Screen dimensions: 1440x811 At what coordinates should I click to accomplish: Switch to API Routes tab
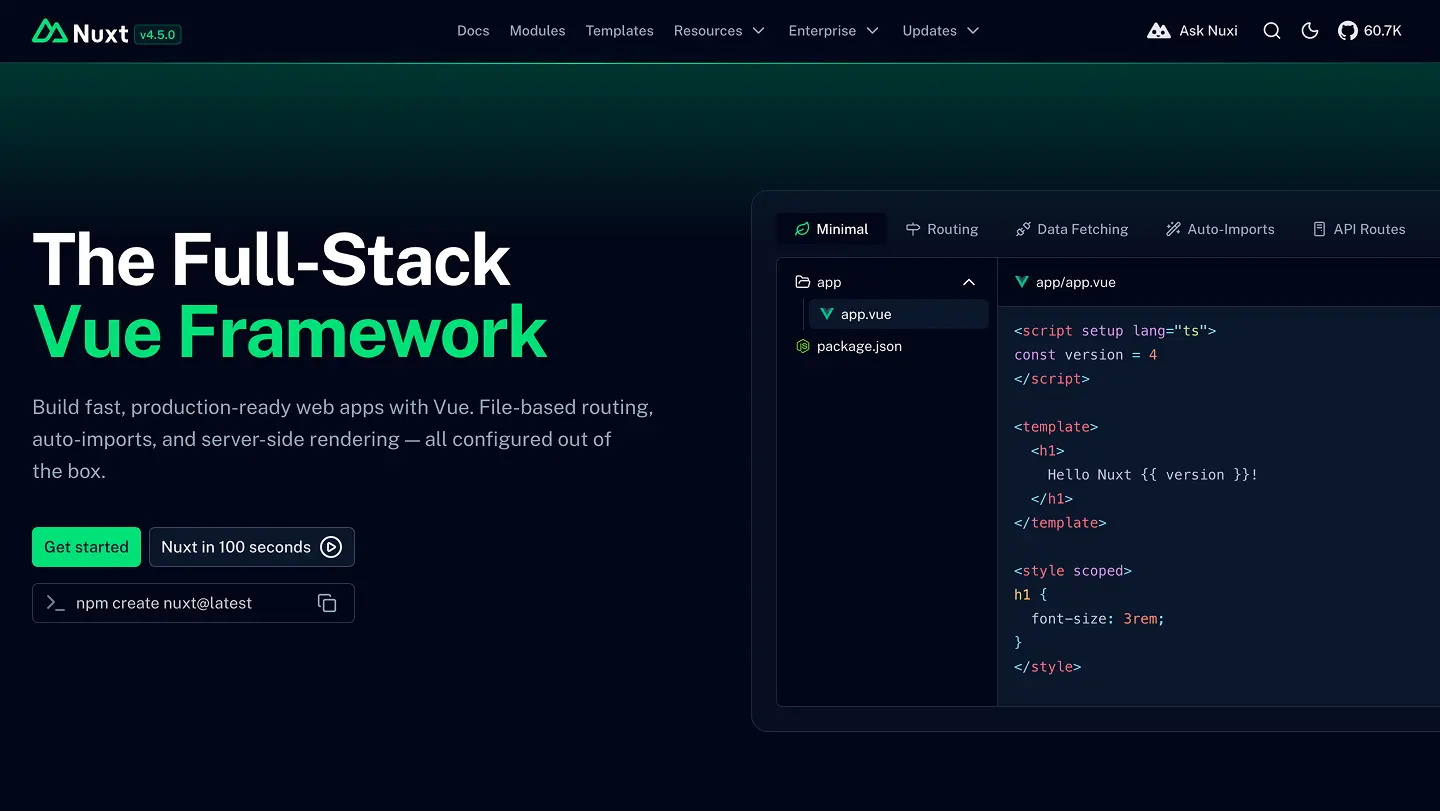1359,229
